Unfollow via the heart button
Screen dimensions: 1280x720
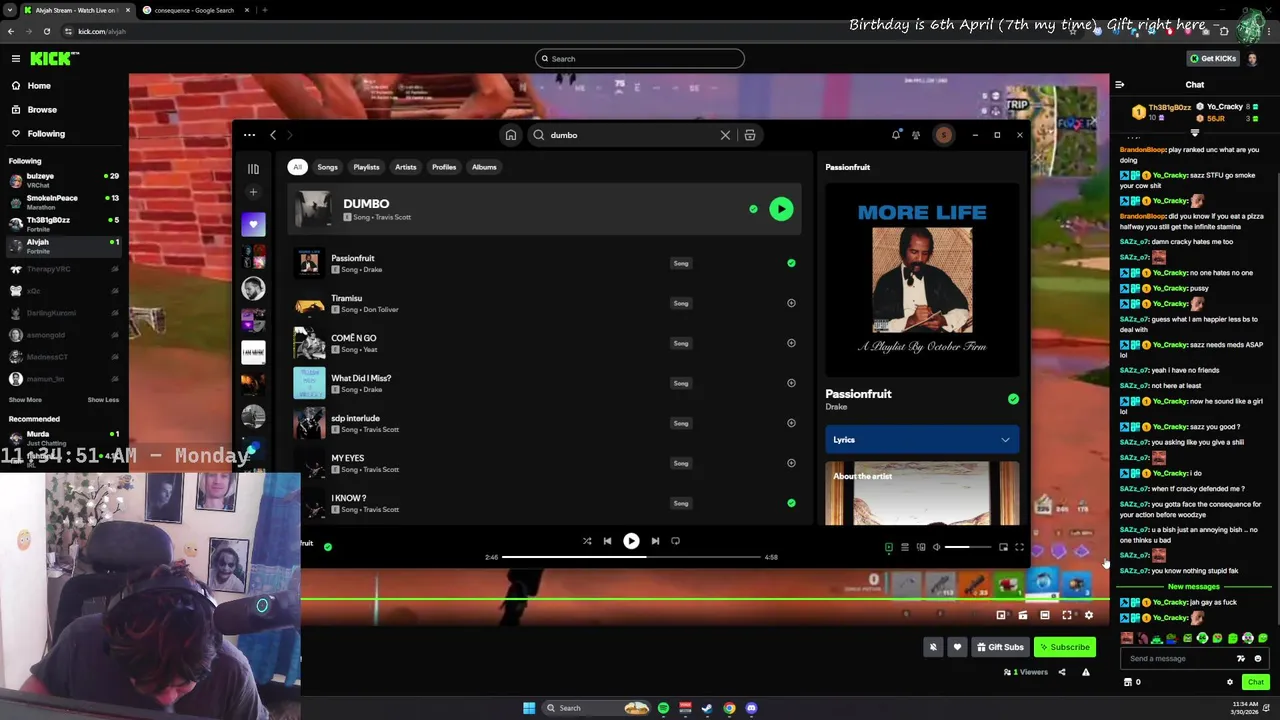click(x=957, y=647)
